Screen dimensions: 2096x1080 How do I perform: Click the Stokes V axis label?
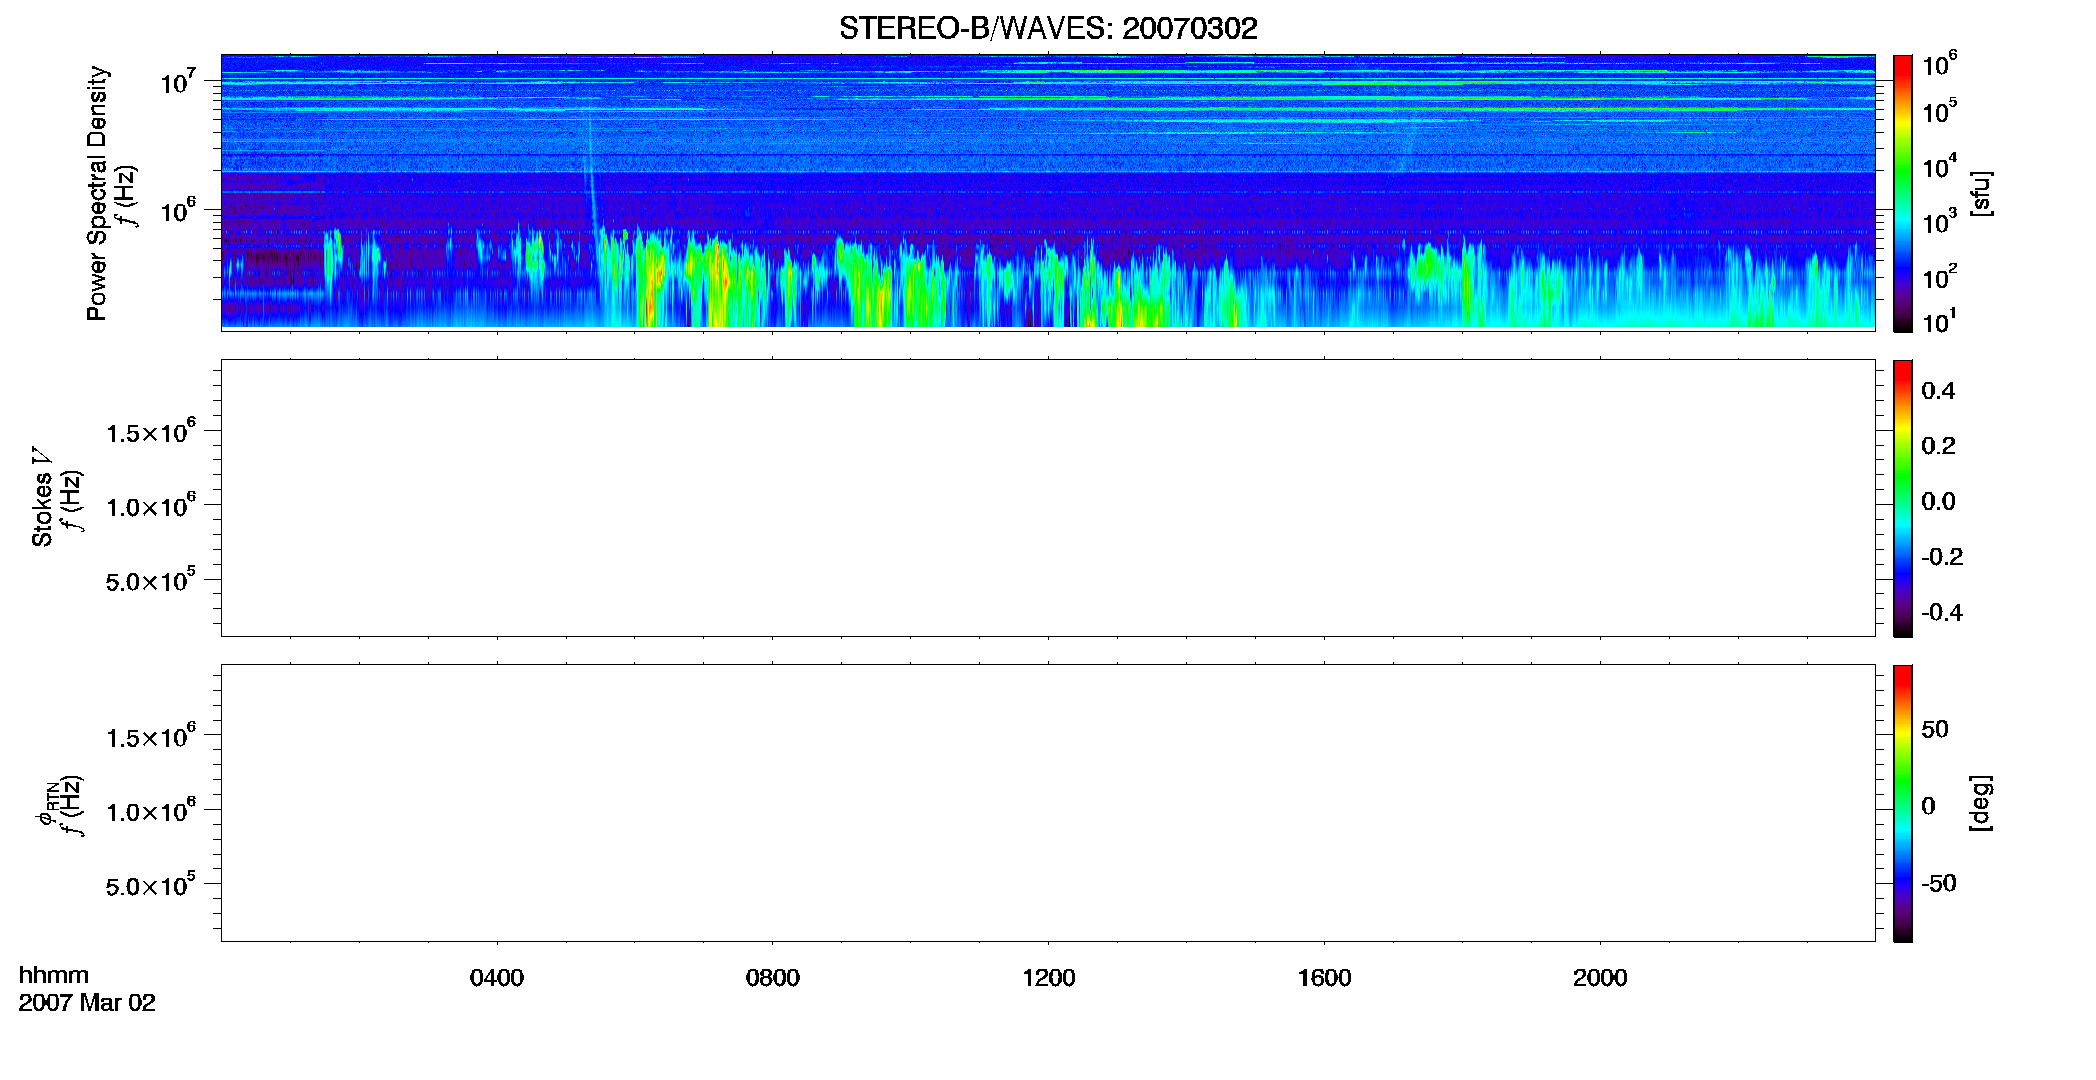[42, 497]
